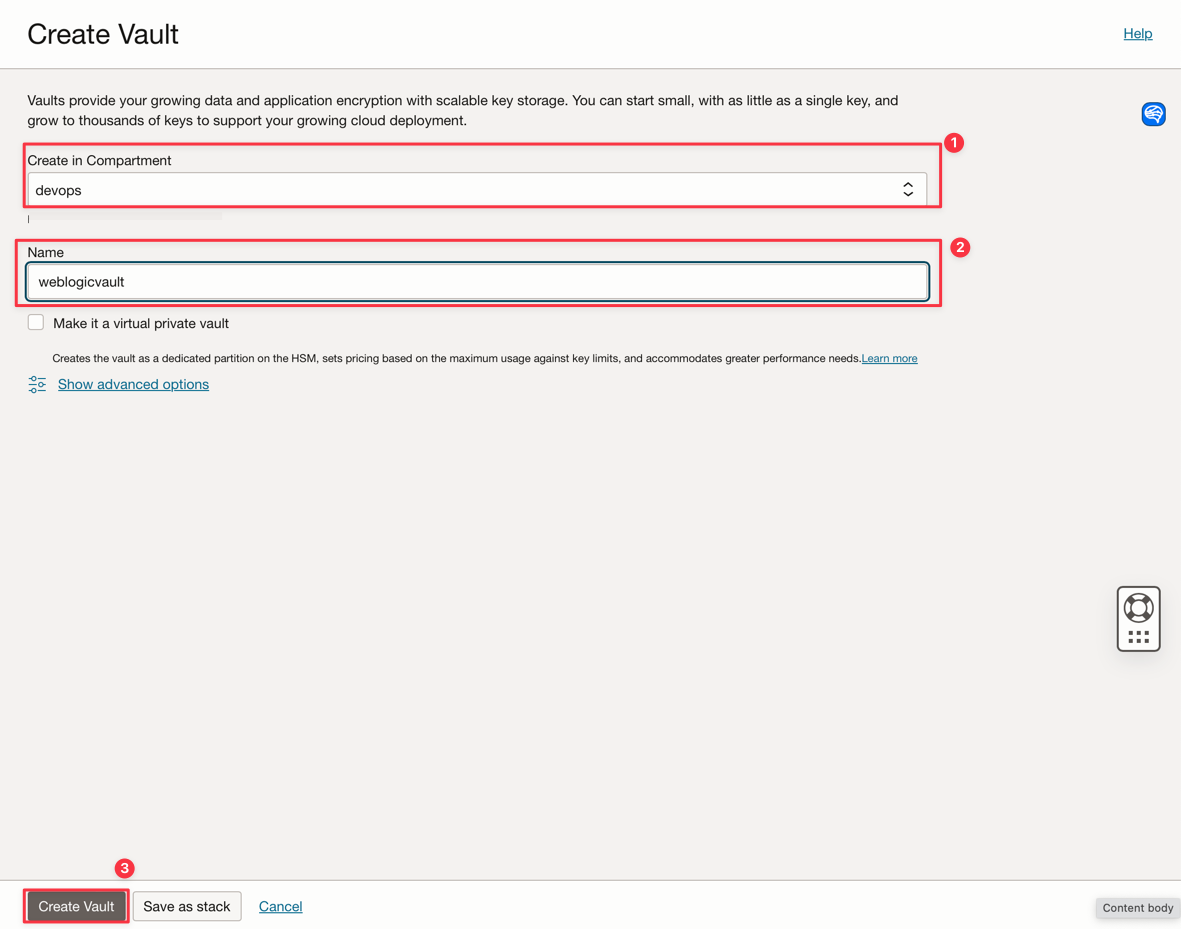Focus the Name field containing weblogicvault
Viewport: 1181px width, 929px height.
477,282
